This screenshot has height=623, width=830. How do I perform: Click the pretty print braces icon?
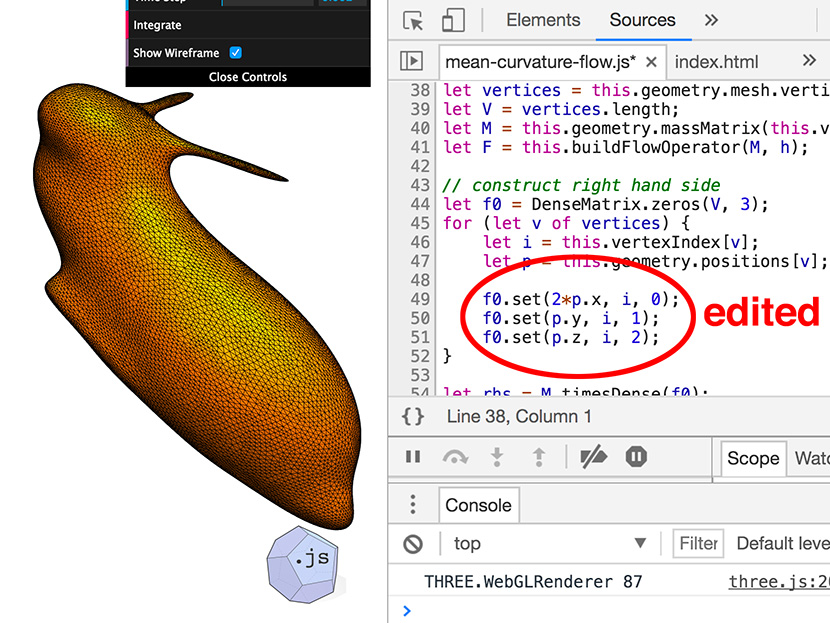click(413, 417)
